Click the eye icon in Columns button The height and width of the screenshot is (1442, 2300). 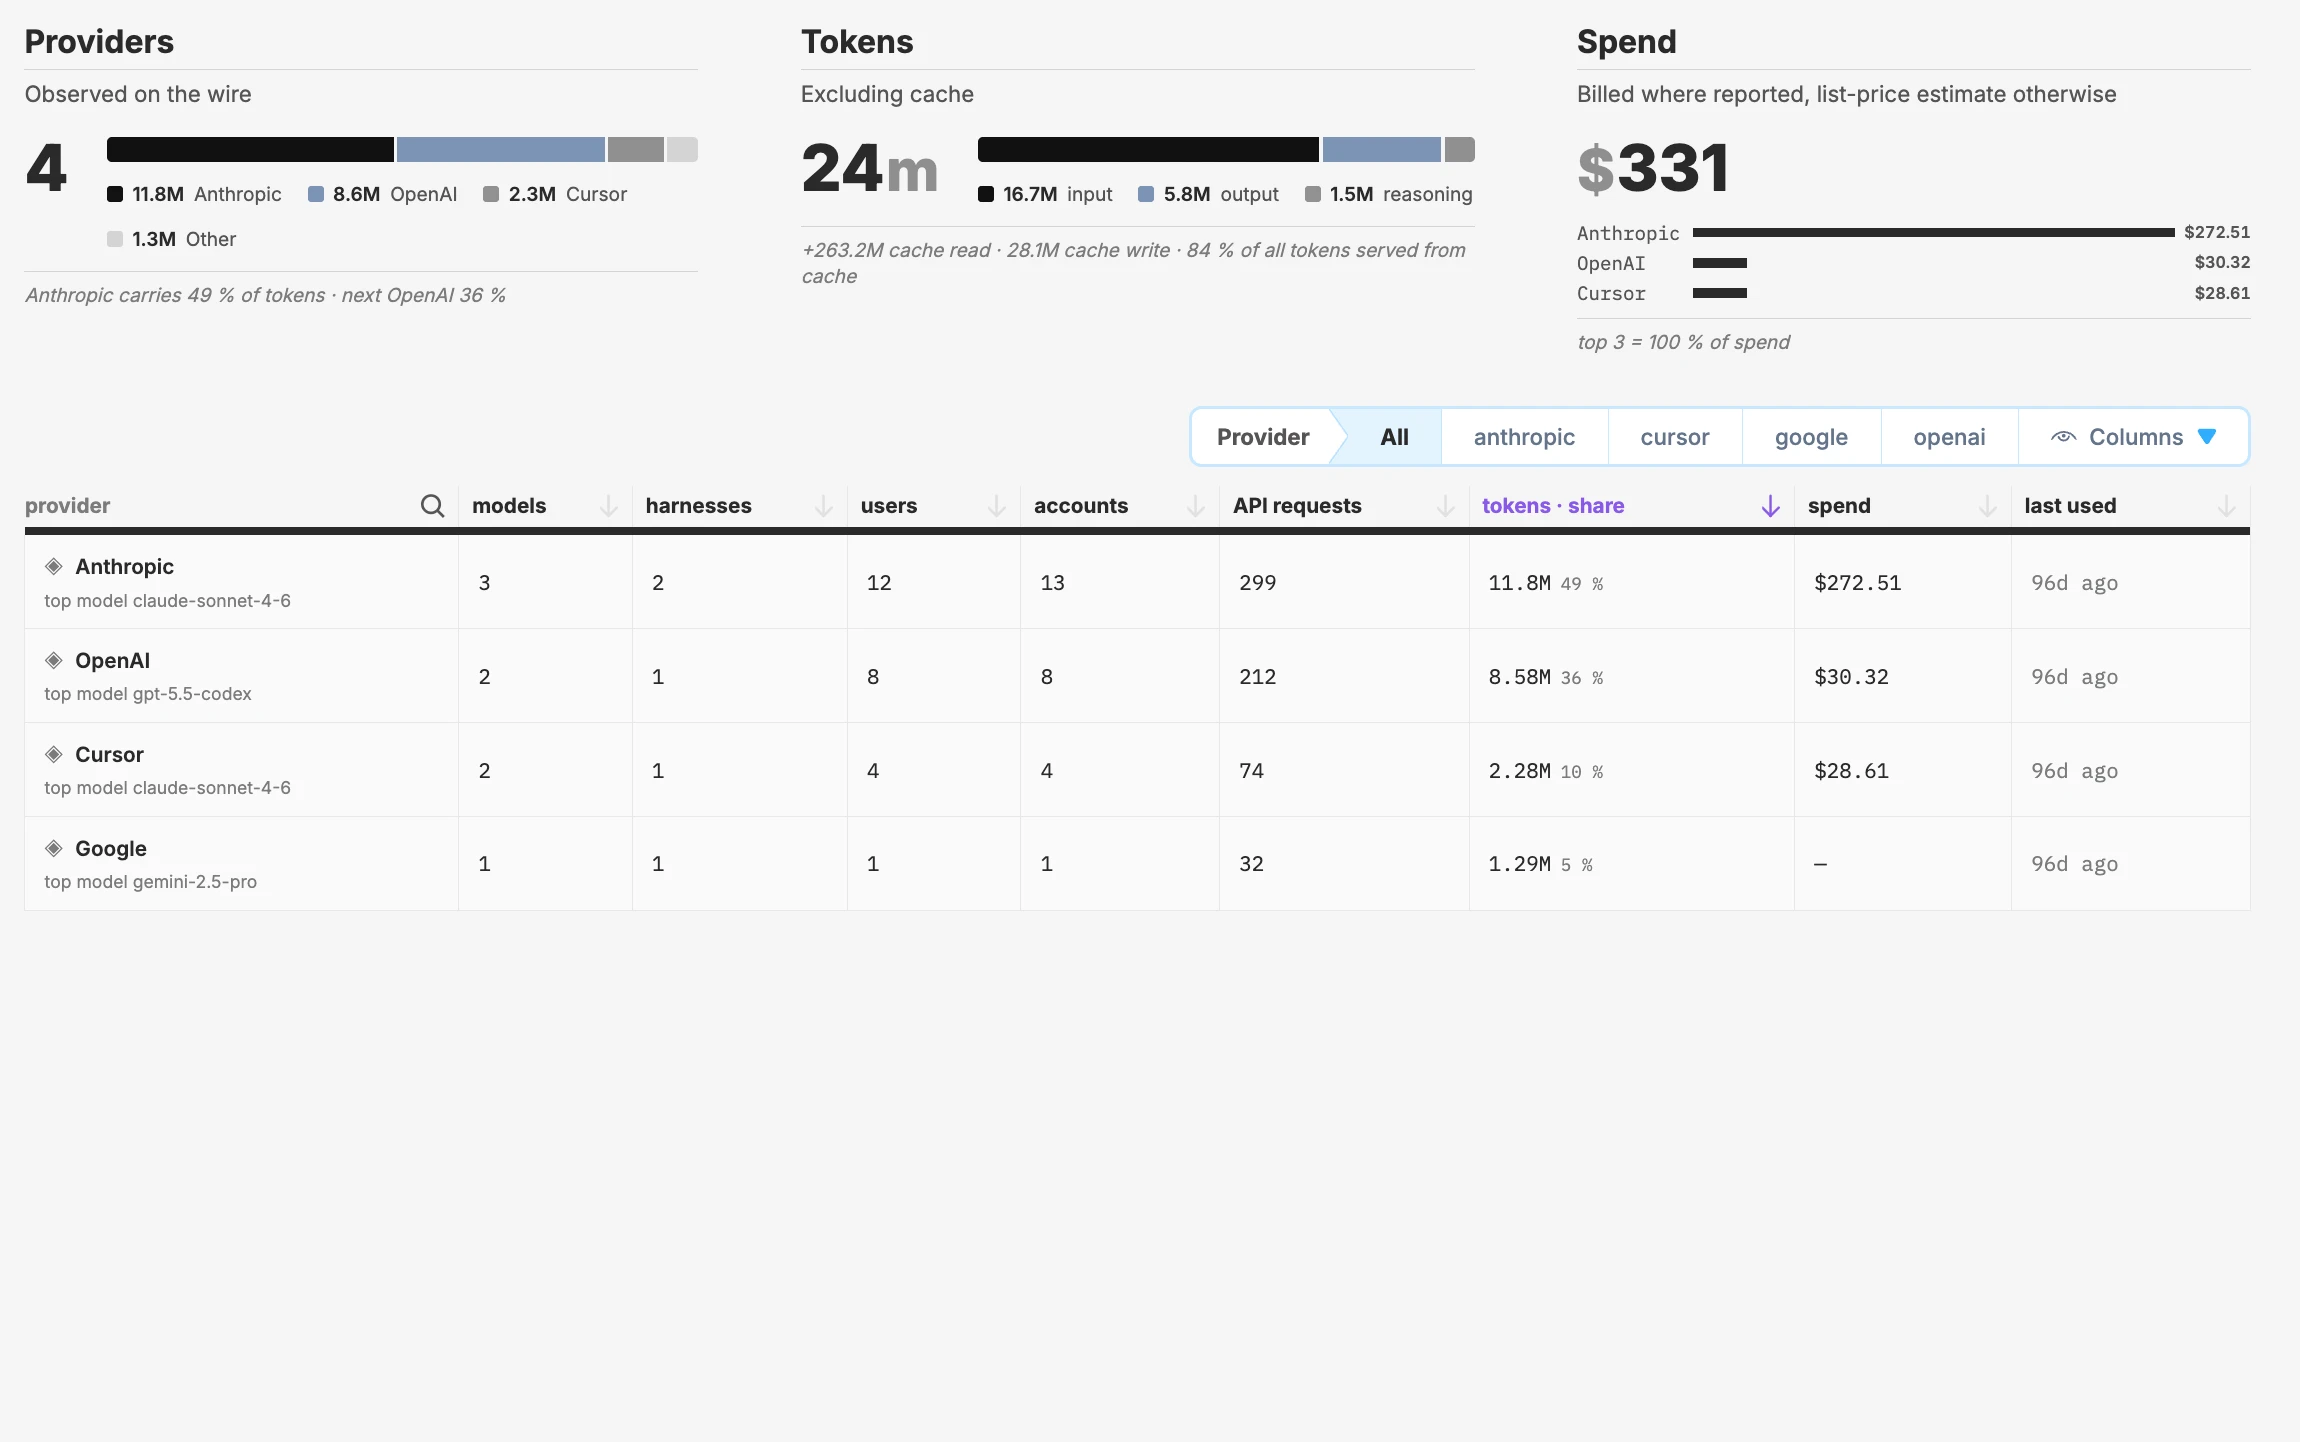(x=2063, y=437)
